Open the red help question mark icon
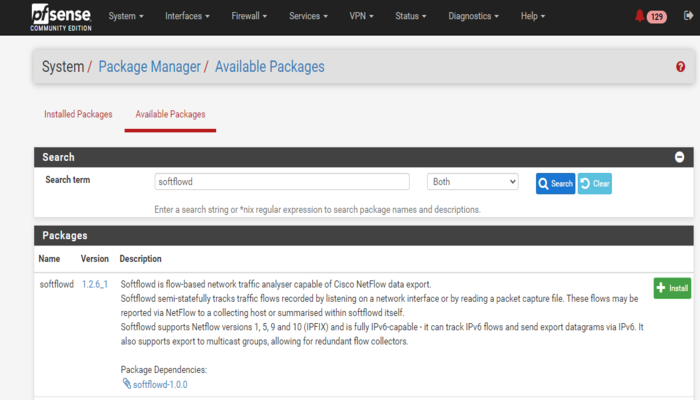The height and width of the screenshot is (400, 700). coord(680,67)
